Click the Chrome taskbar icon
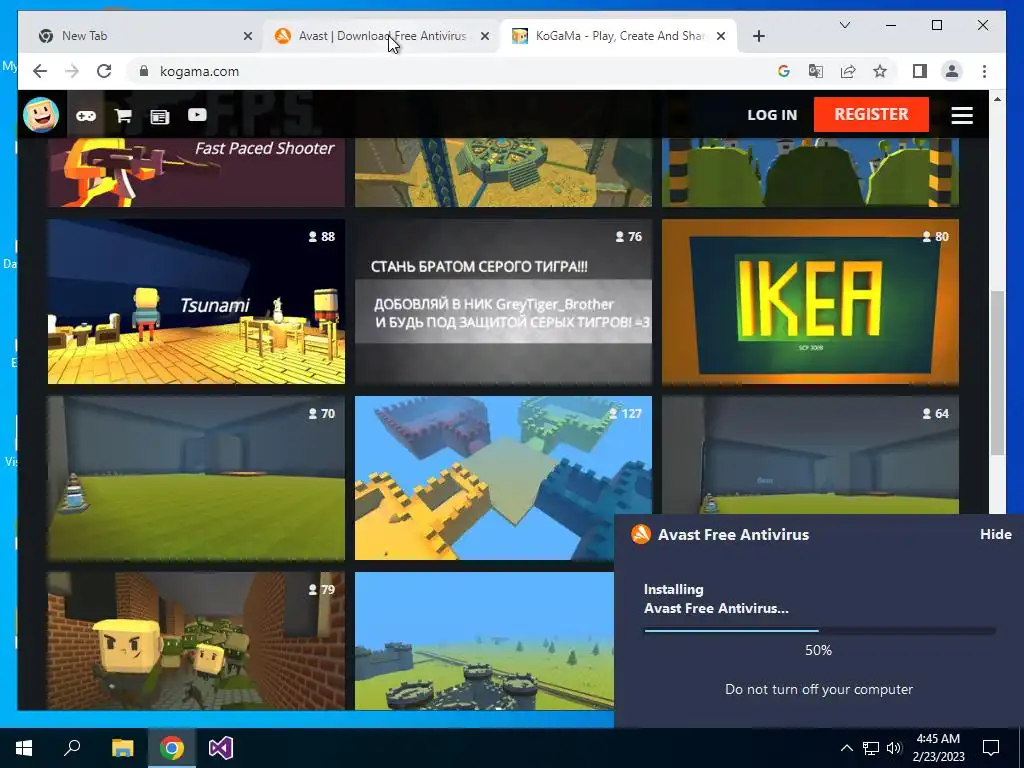The width and height of the screenshot is (1024, 768). click(x=172, y=748)
